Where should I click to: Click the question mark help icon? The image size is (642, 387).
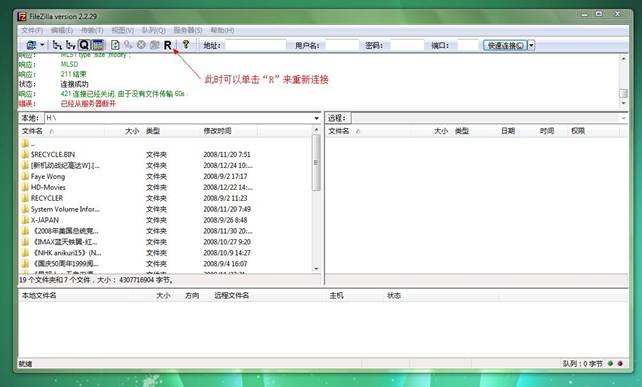tap(185, 44)
